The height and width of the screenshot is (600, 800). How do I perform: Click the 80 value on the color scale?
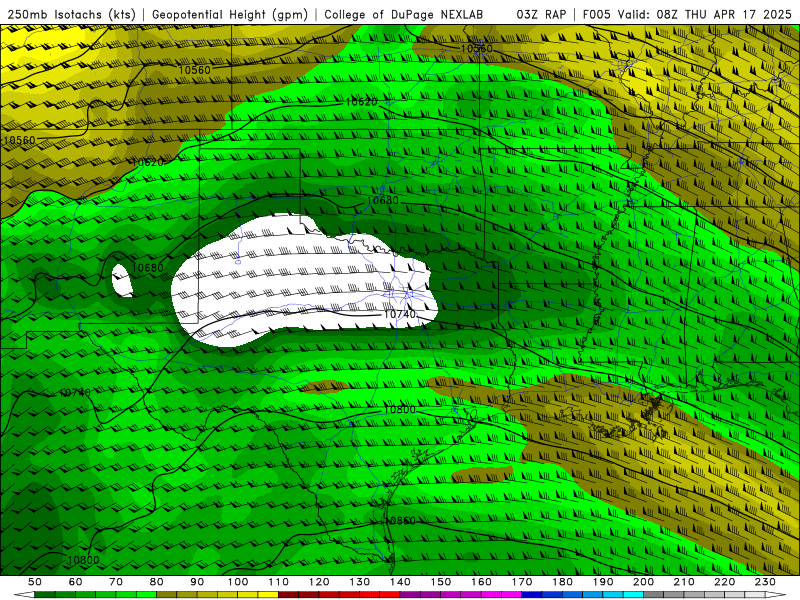click(157, 582)
